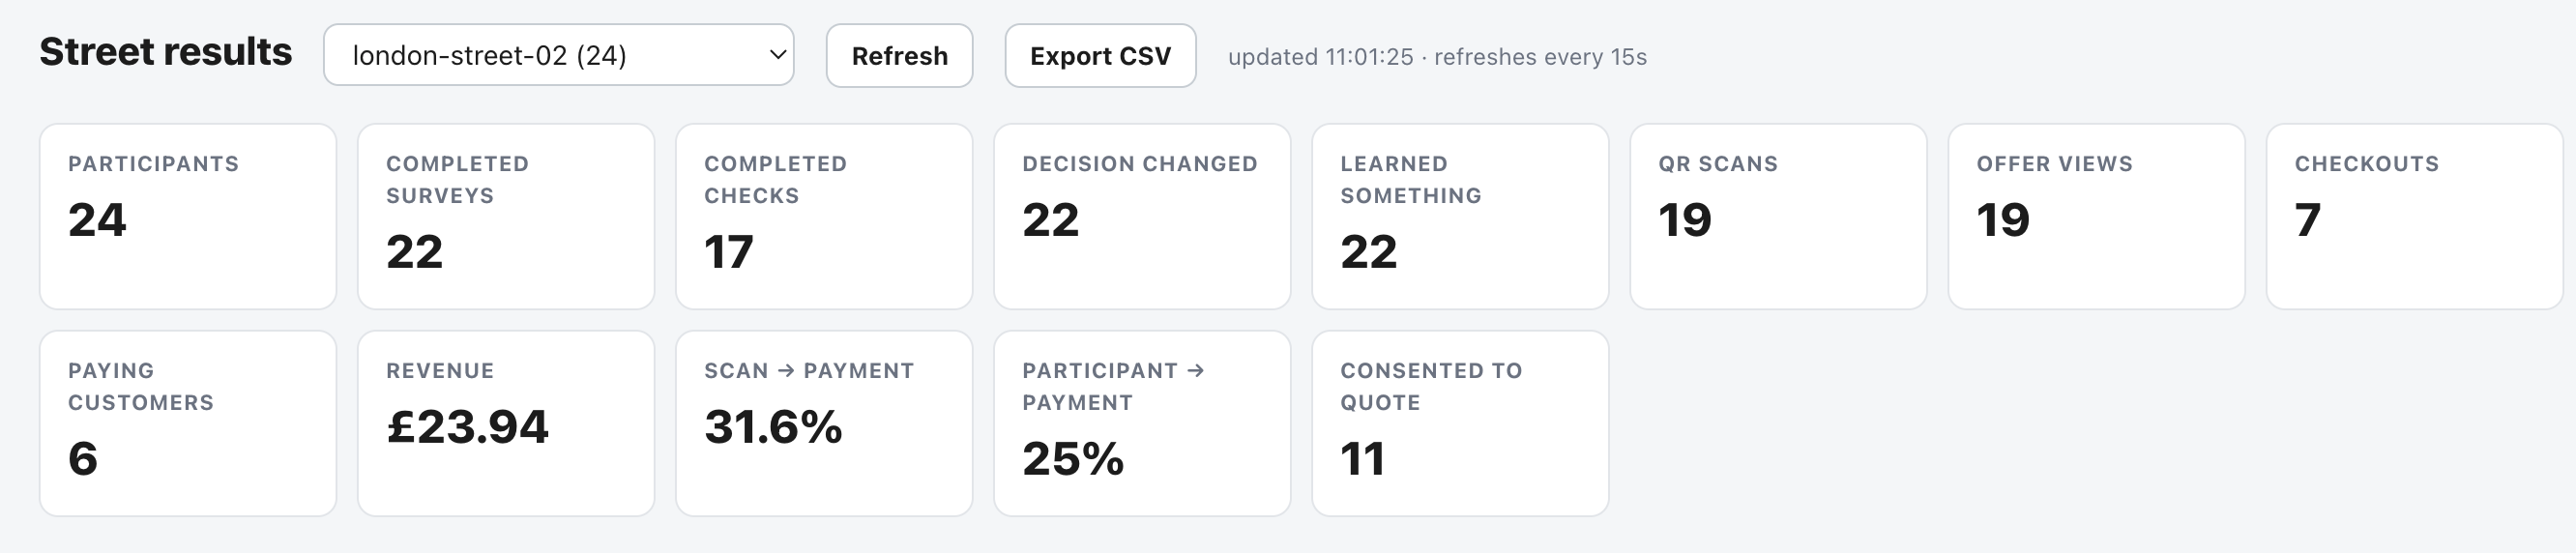Screen dimensions: 2576x553
Task: Click the updated 11:01:25 status text
Action: (x=1320, y=57)
